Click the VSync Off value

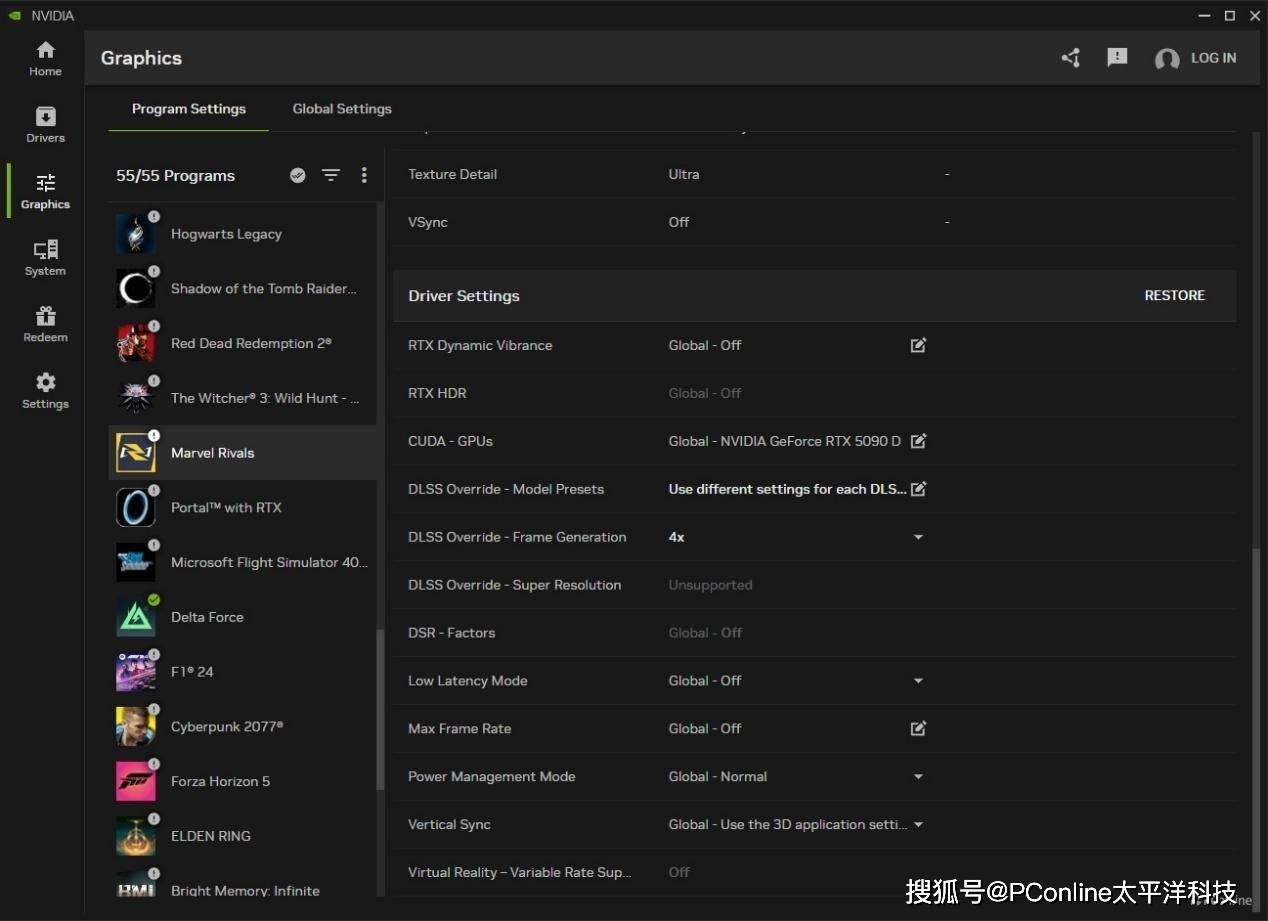(679, 222)
